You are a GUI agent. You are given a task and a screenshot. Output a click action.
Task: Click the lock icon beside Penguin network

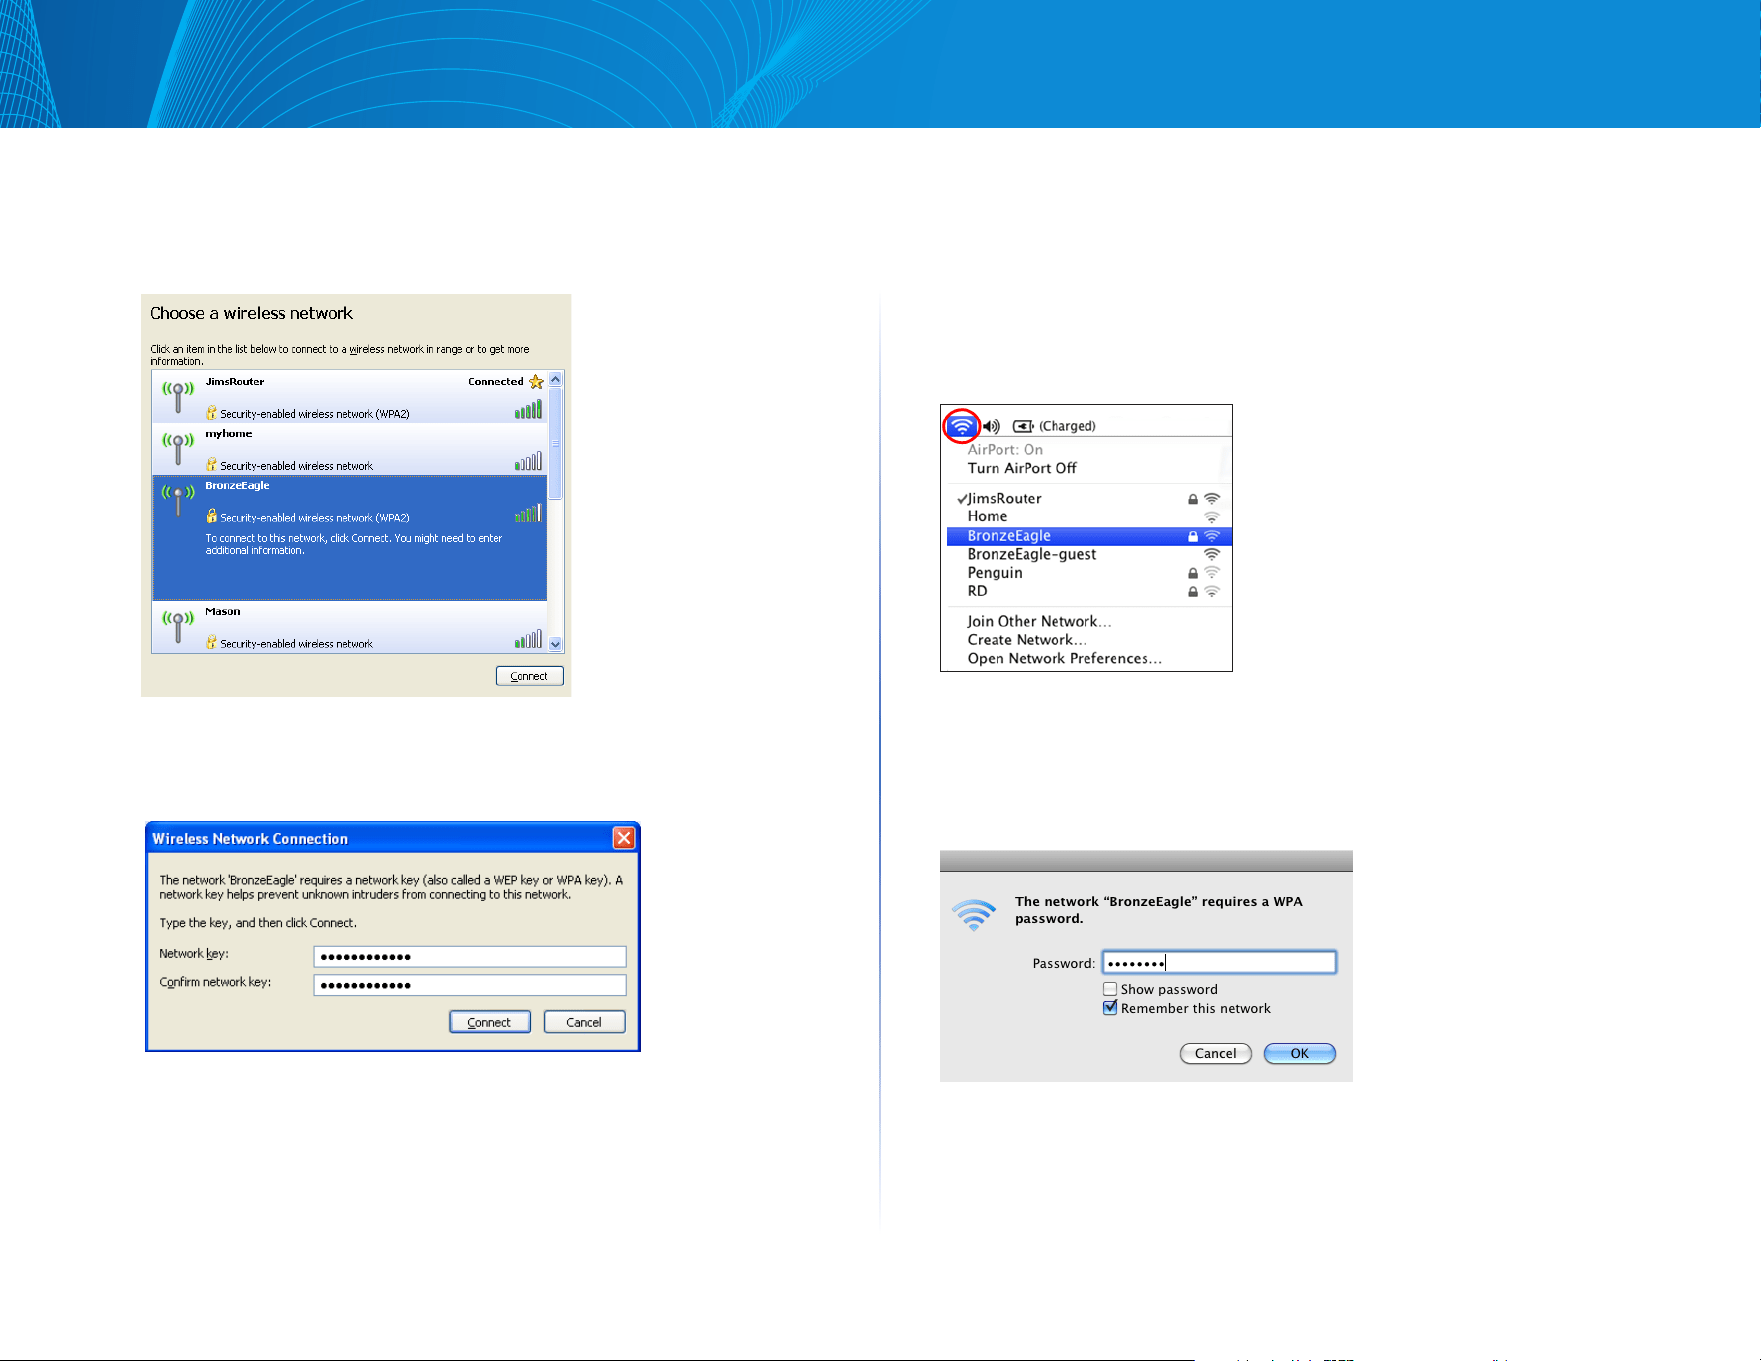pyautogui.click(x=1193, y=573)
